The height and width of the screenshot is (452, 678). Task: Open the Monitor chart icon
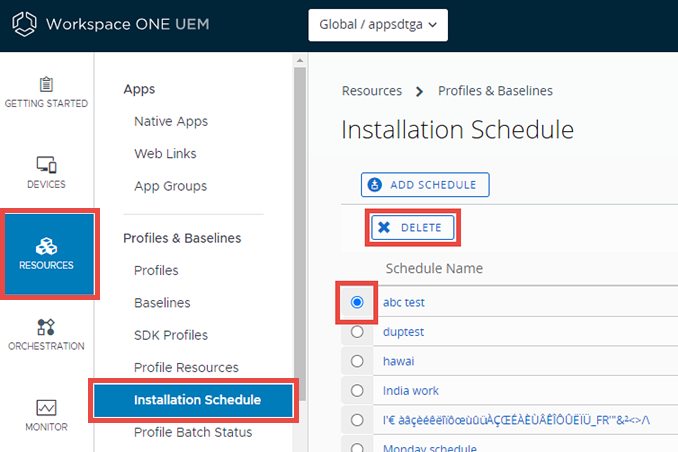tap(46, 407)
